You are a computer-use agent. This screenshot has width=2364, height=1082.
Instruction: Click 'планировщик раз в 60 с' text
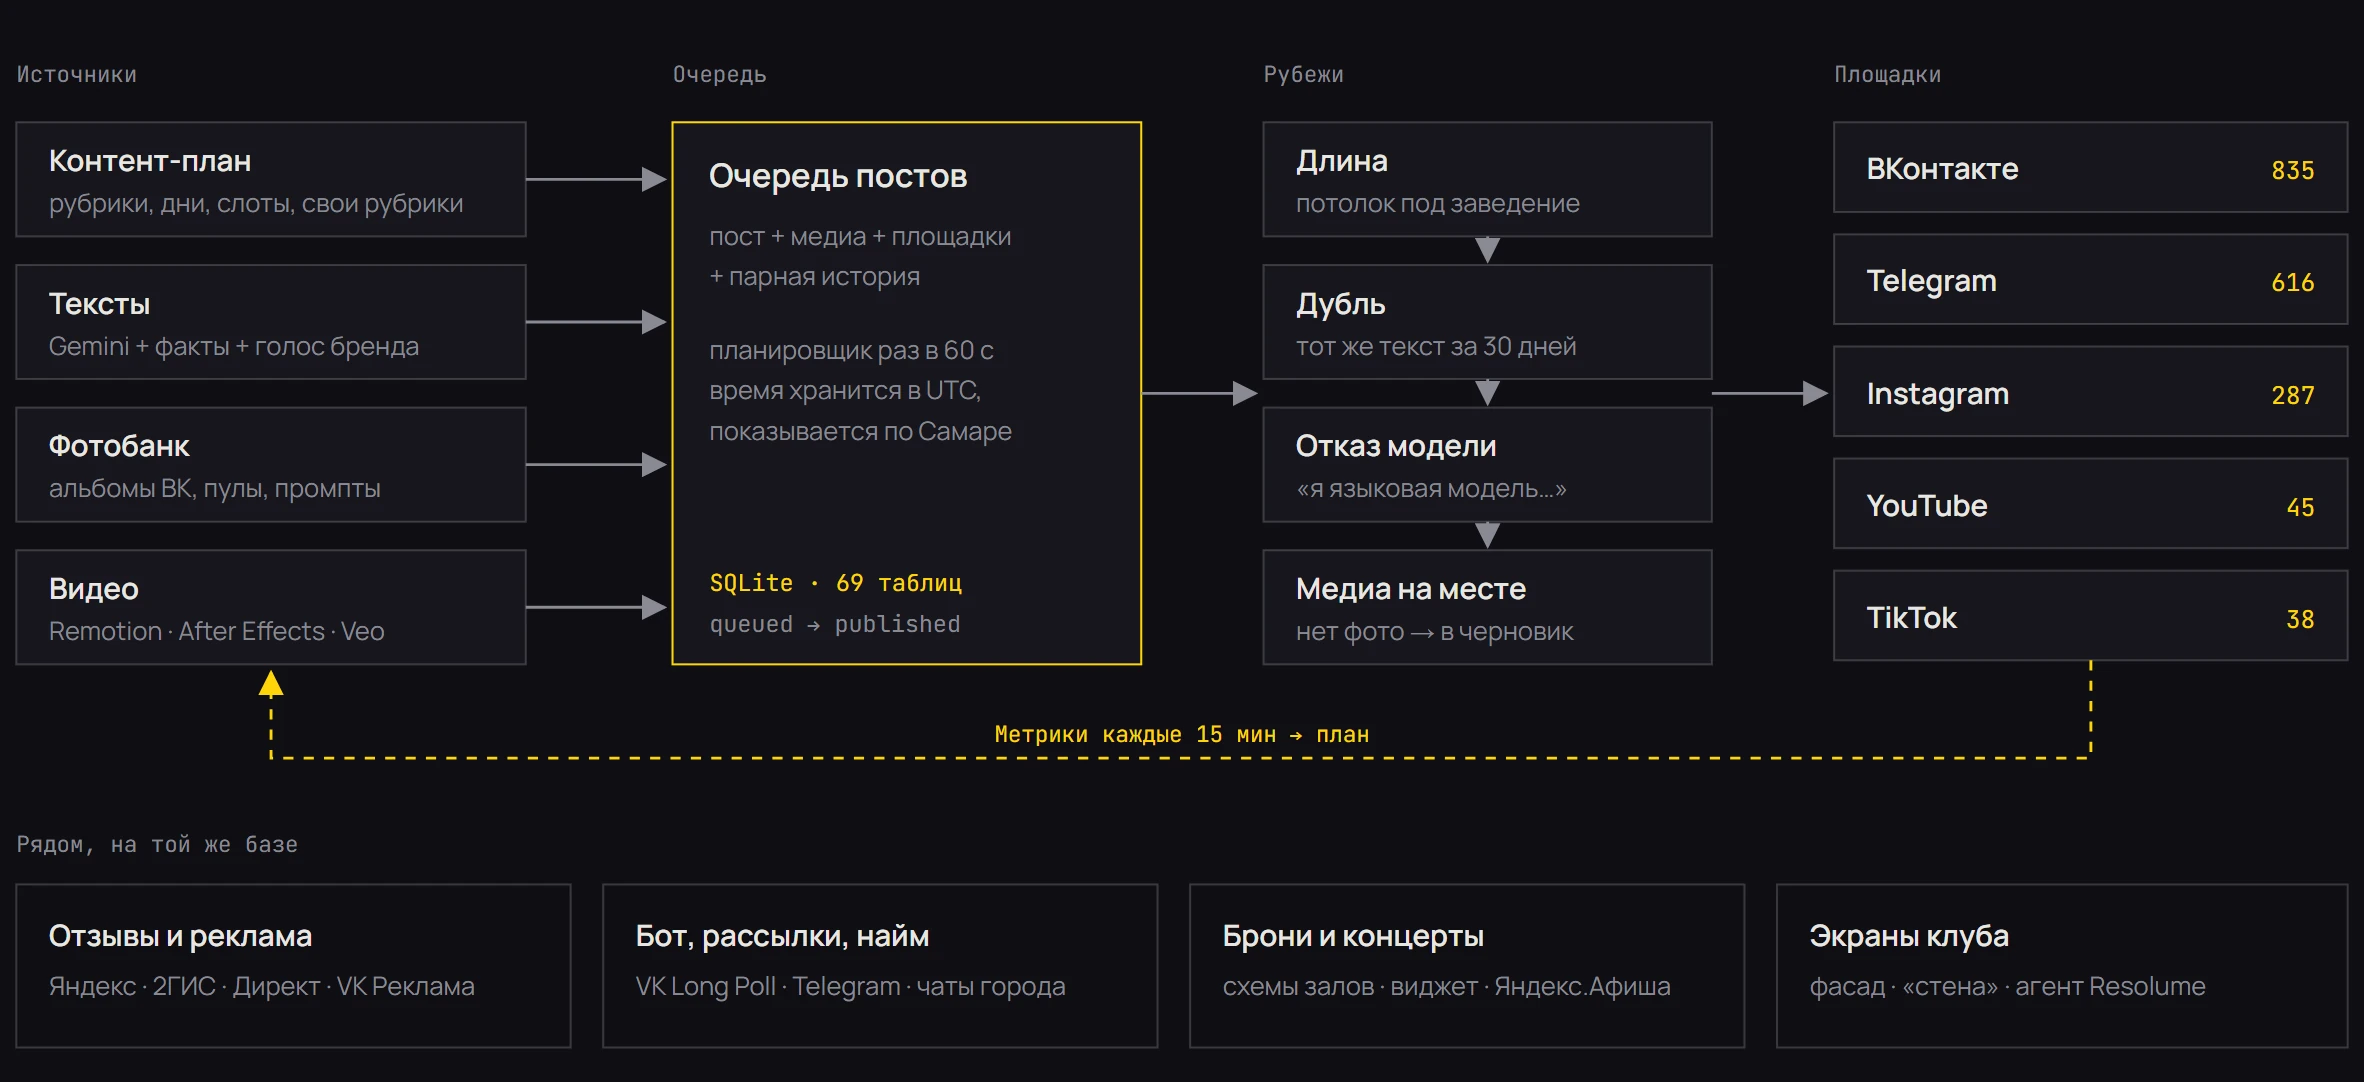point(851,351)
